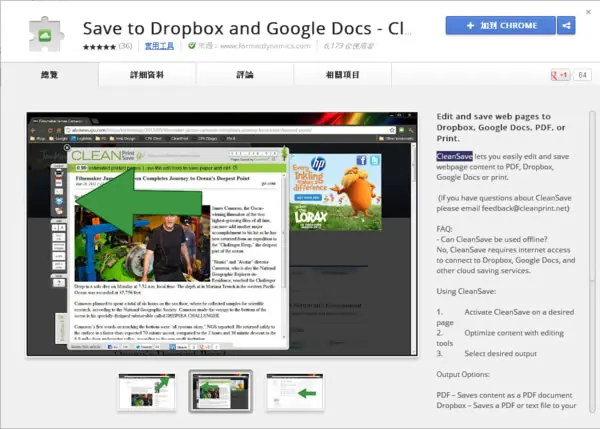Click the description panel scrollbar
The width and height of the screenshot is (600, 429).
592,262
